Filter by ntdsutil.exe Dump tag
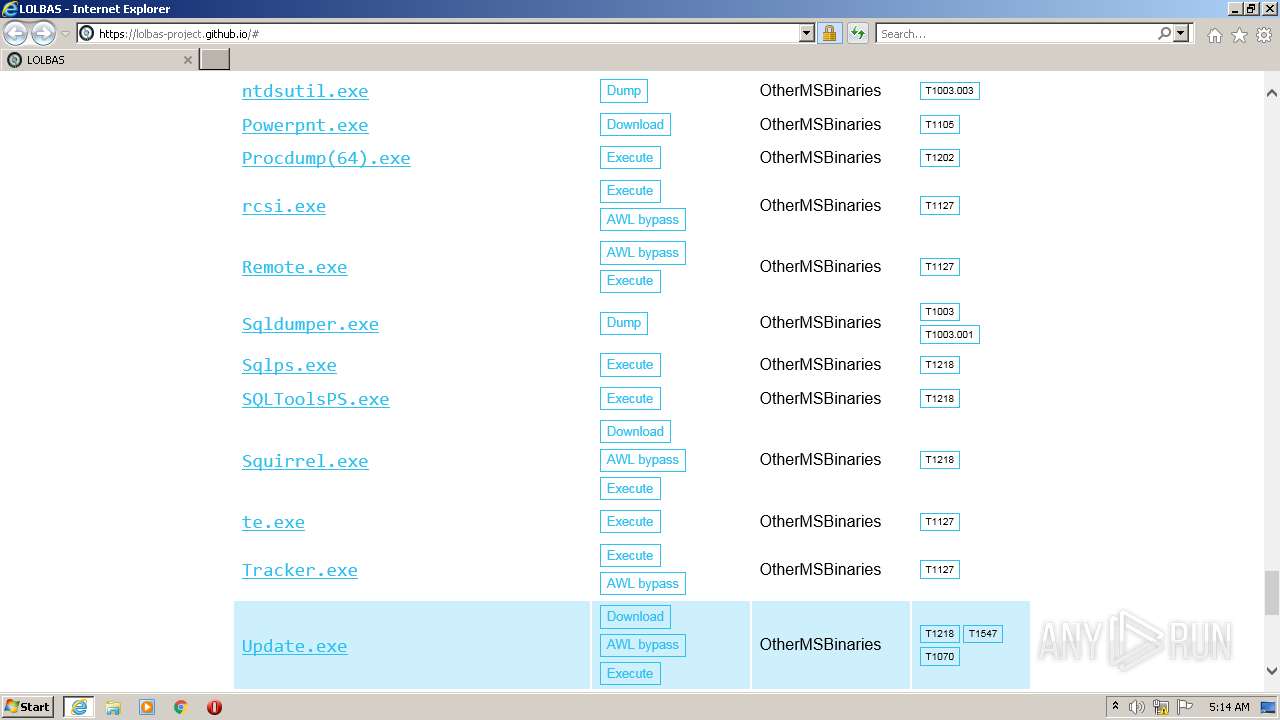The width and height of the screenshot is (1280, 720). pos(624,91)
